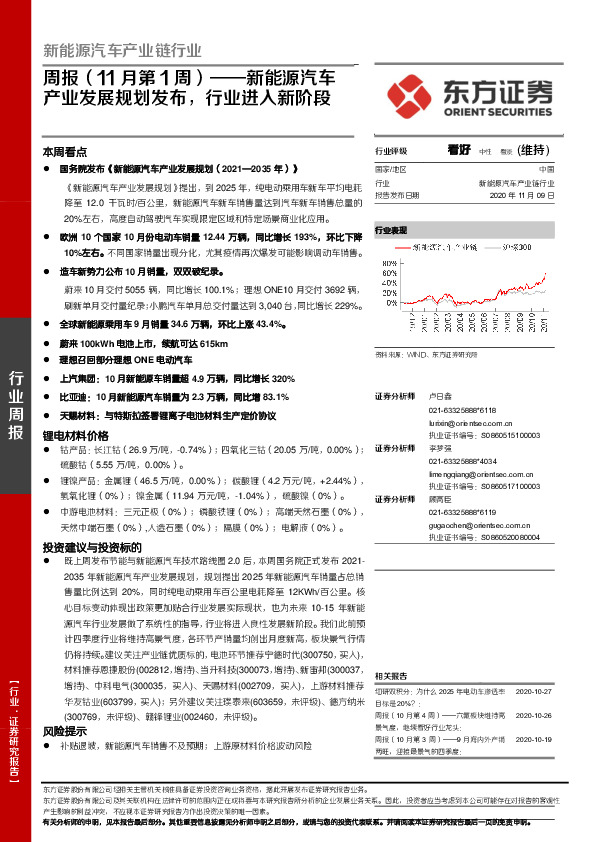Open related report 为什么2025年电动车渗透率

(x=440, y=697)
